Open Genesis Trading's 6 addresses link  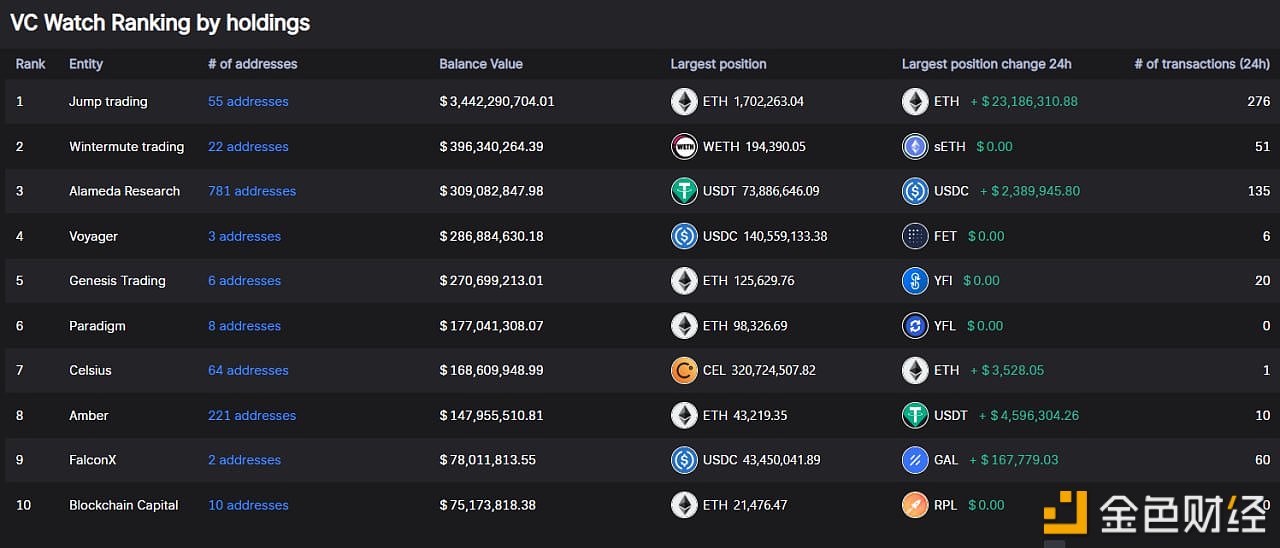[x=244, y=281]
